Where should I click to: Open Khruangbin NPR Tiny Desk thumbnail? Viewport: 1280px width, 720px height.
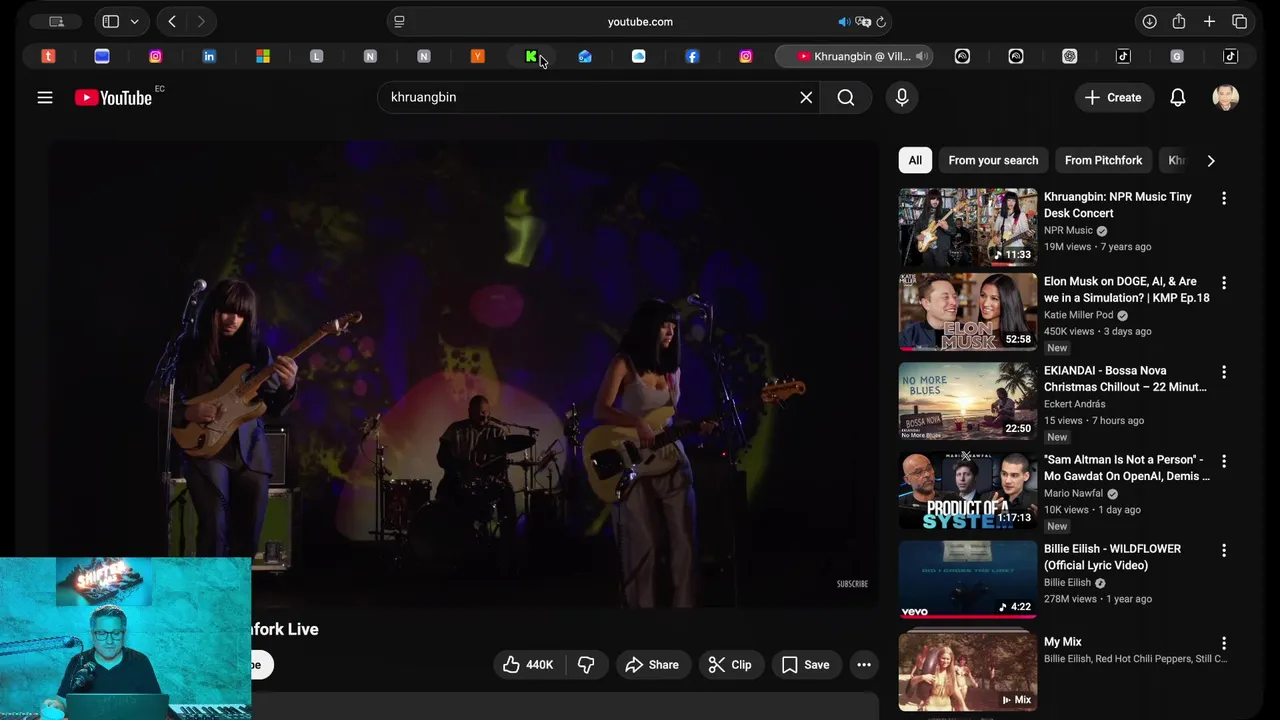point(968,226)
